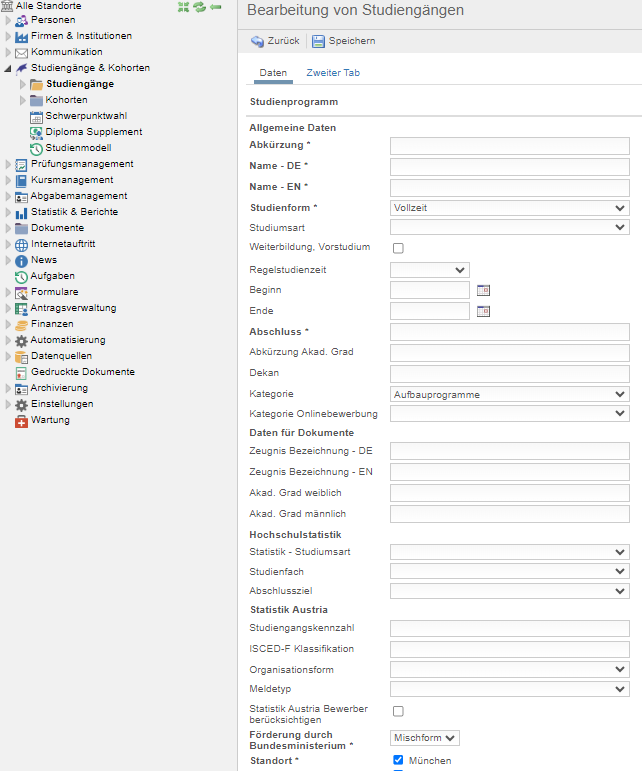Expand the Kohorten folder arrow
642x771 pixels.
(23, 100)
